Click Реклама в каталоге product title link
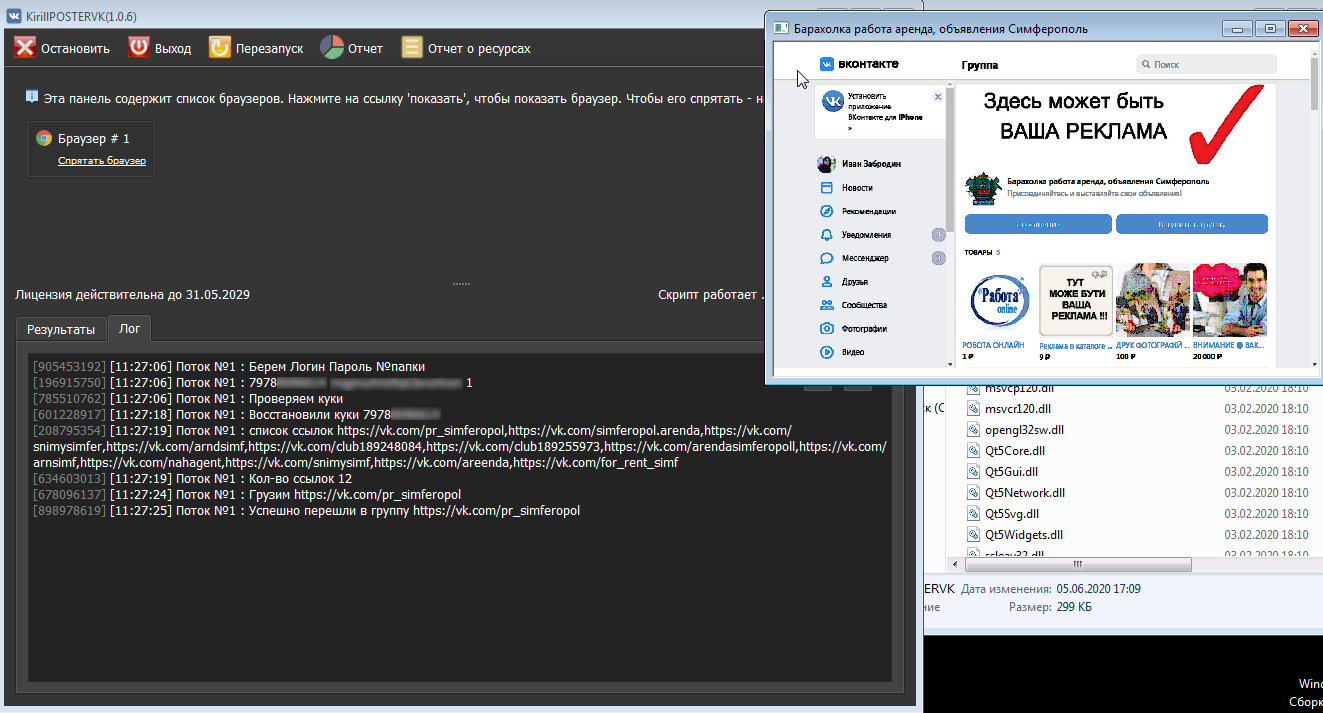1323x713 pixels. (x=1074, y=345)
